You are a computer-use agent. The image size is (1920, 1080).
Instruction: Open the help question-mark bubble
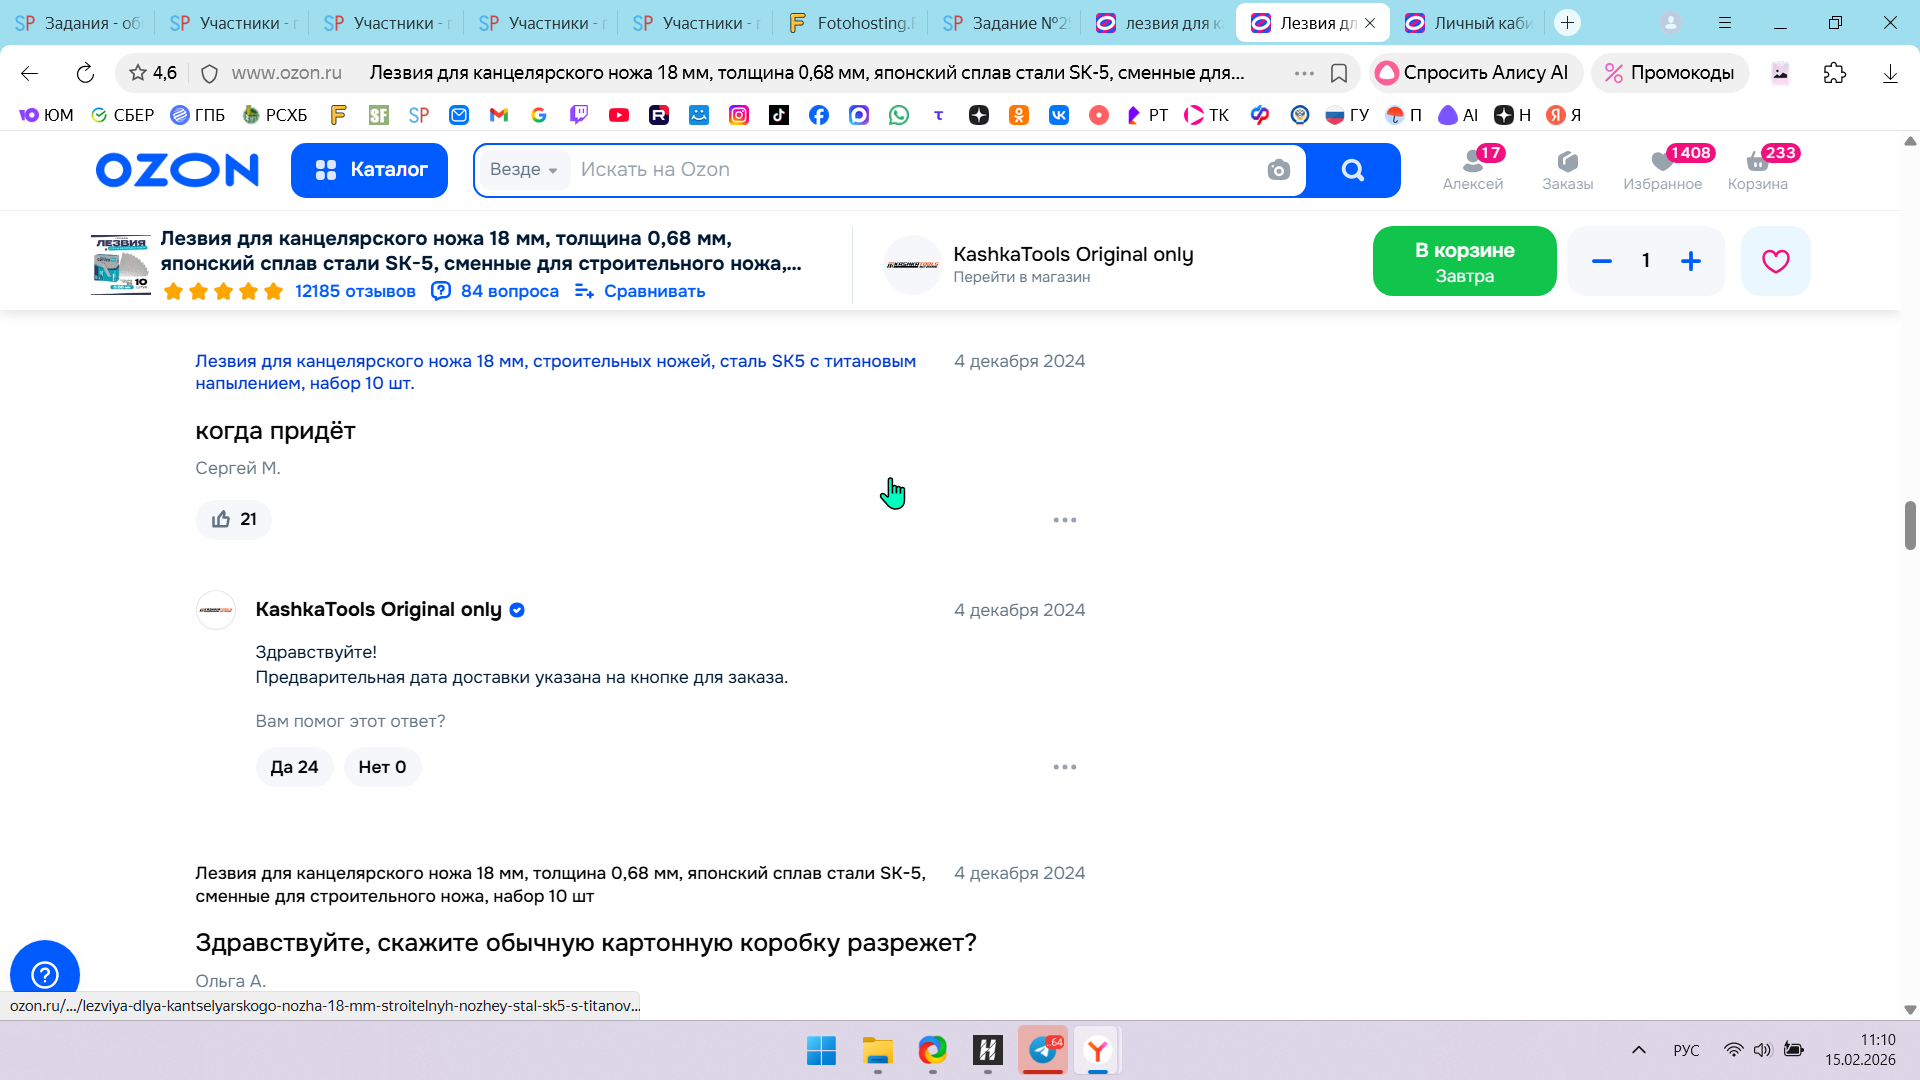point(45,974)
